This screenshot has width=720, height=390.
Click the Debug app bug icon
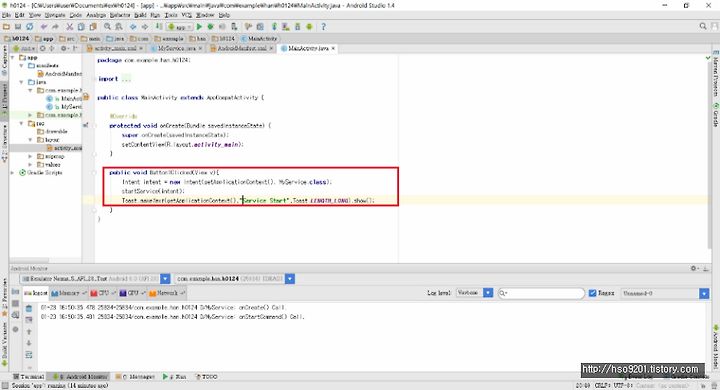pyautogui.click(x=211, y=27)
